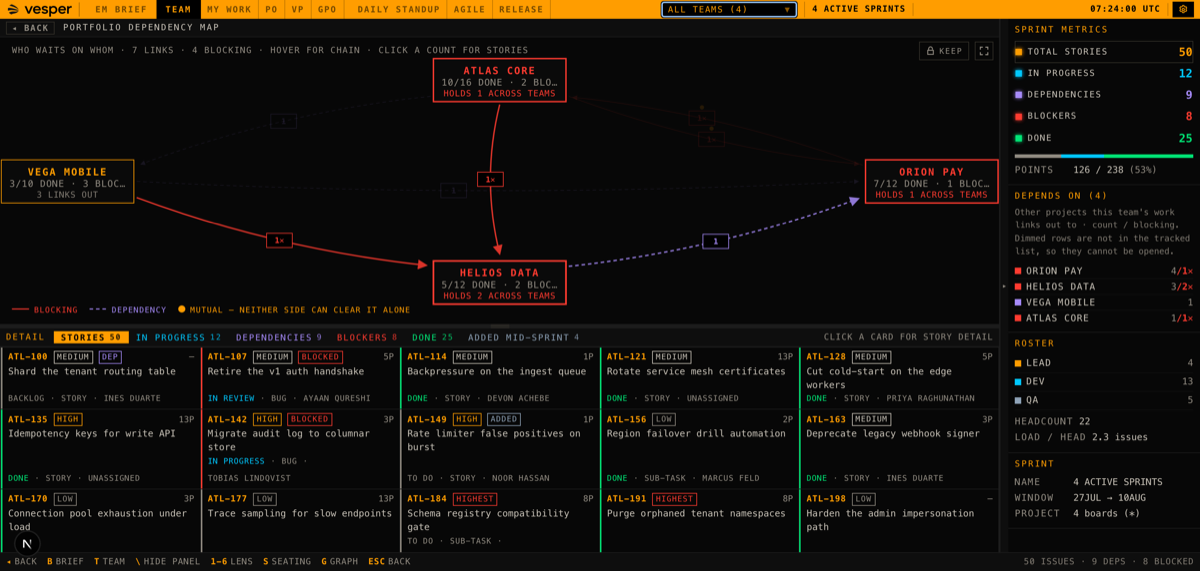This screenshot has width=1200, height=571.
Task: Click the IN PROGRESS metric row
Action: [1103, 73]
